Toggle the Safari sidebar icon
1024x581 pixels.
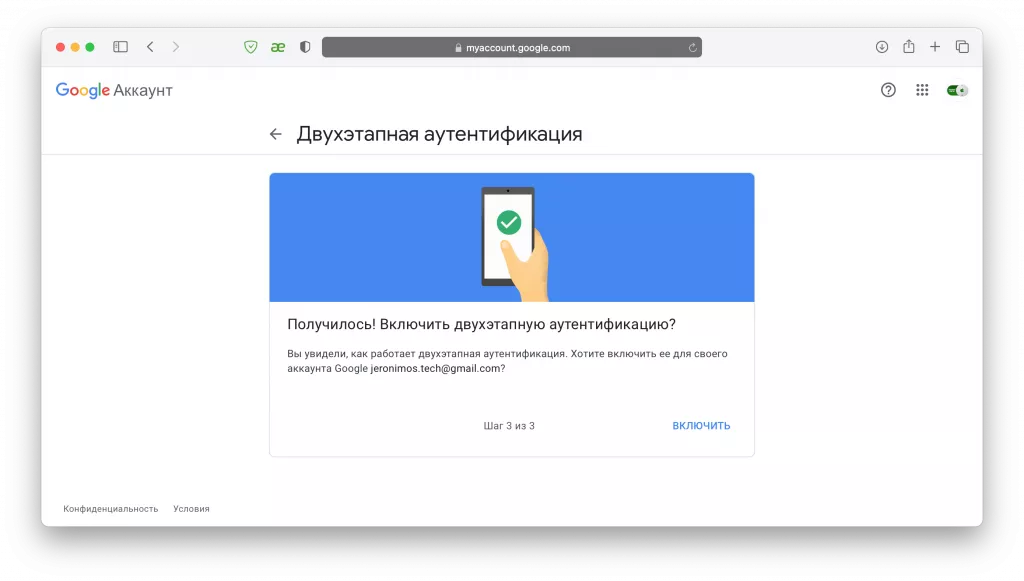click(120, 47)
